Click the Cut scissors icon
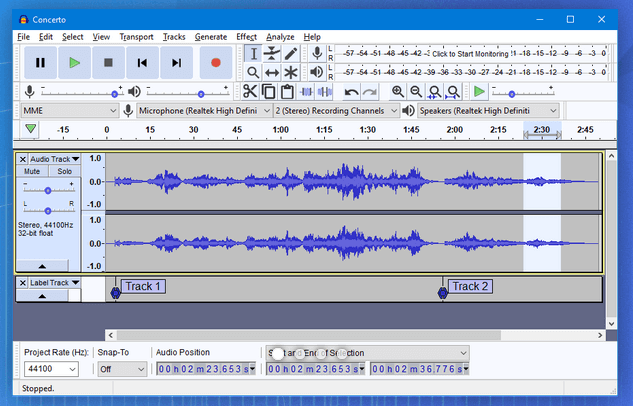Screen dimensions: 633x406 point(250,92)
